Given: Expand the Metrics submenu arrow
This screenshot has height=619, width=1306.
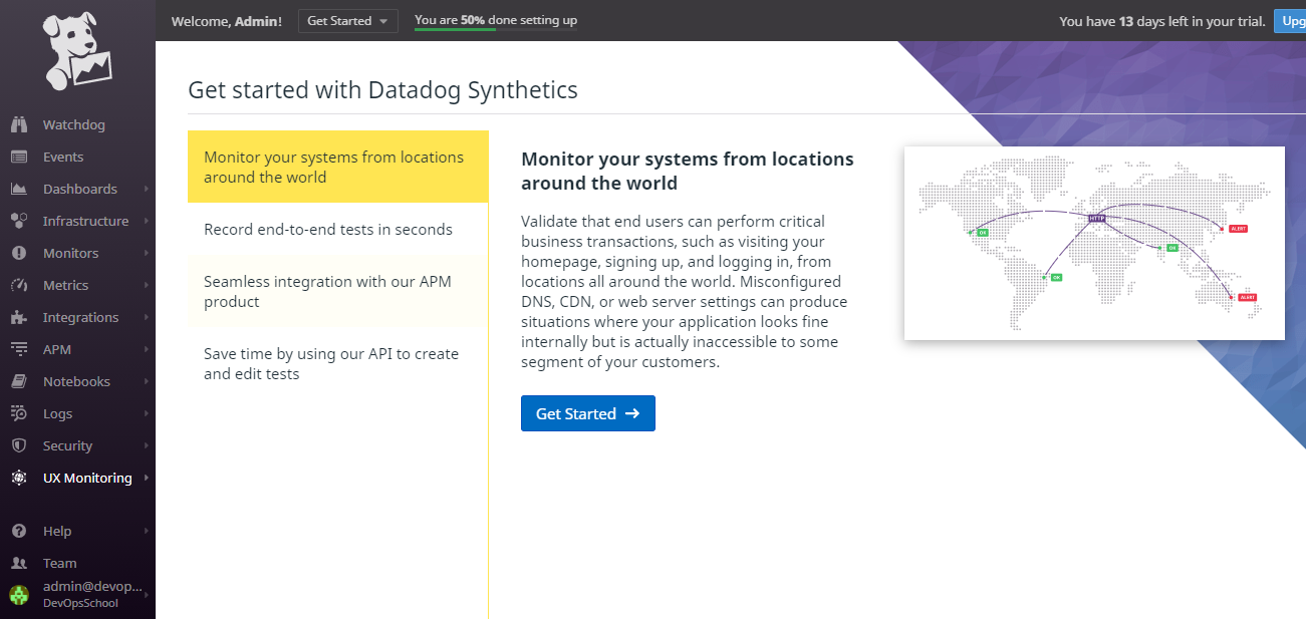Looking at the screenshot, I should [146, 285].
